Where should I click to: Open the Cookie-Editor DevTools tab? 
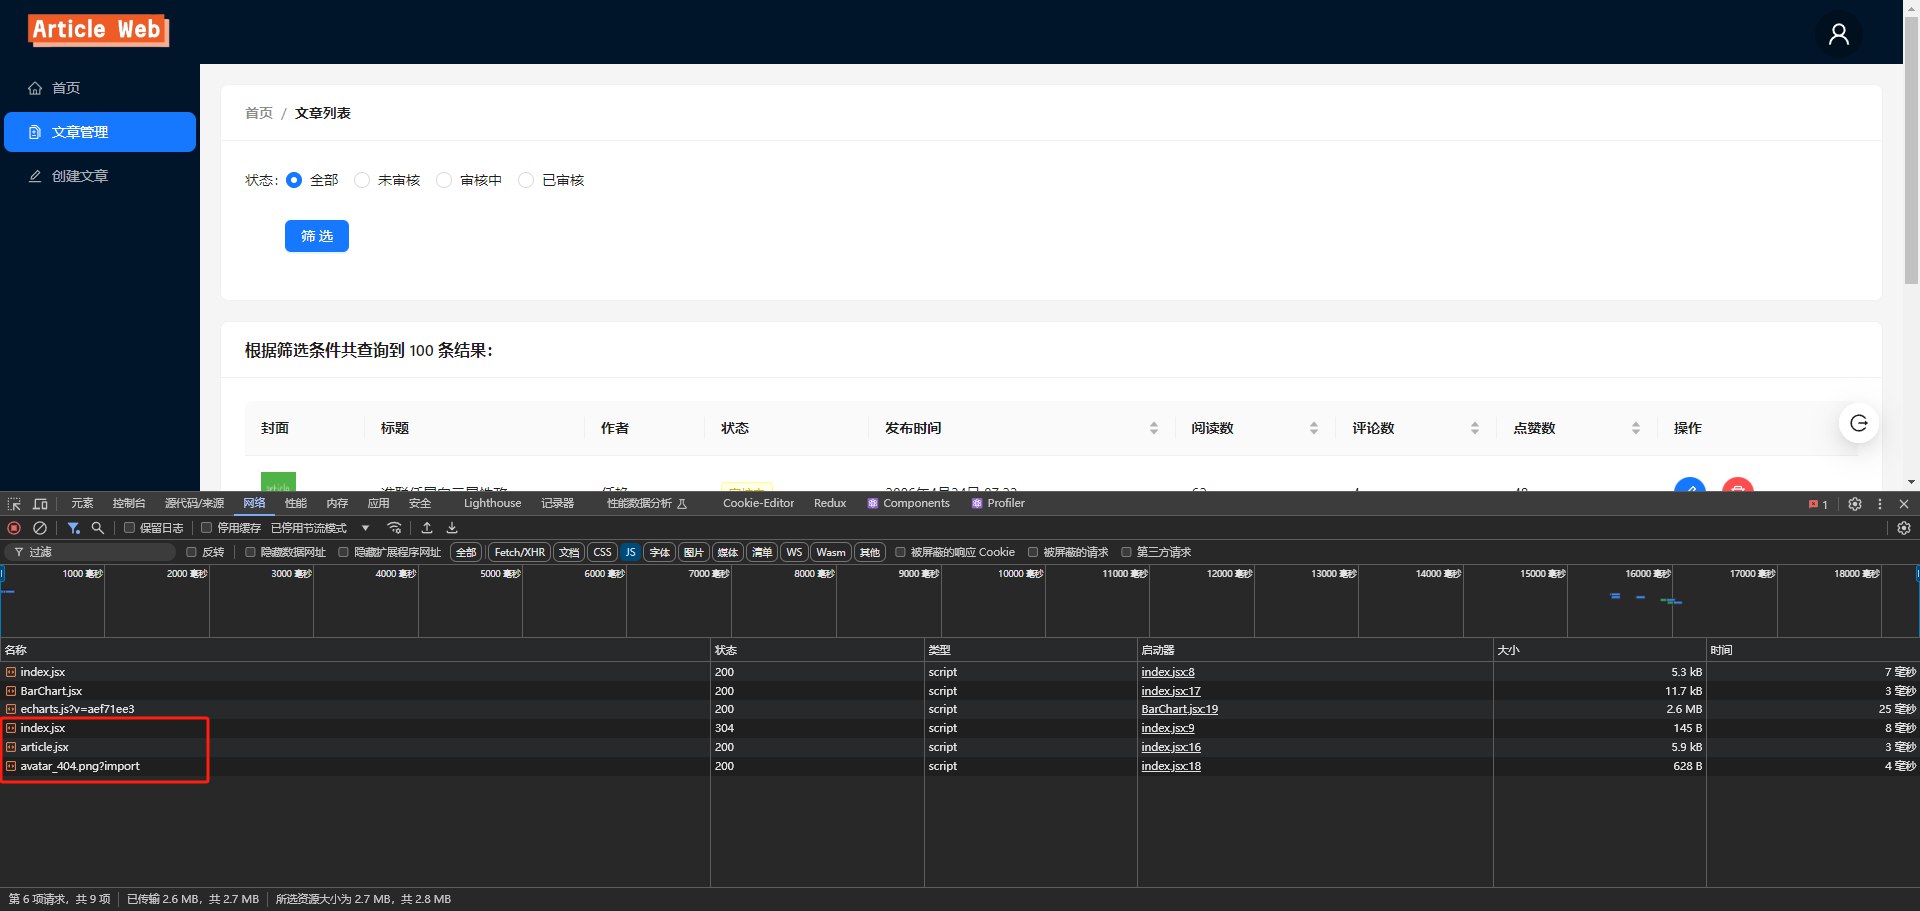click(758, 504)
